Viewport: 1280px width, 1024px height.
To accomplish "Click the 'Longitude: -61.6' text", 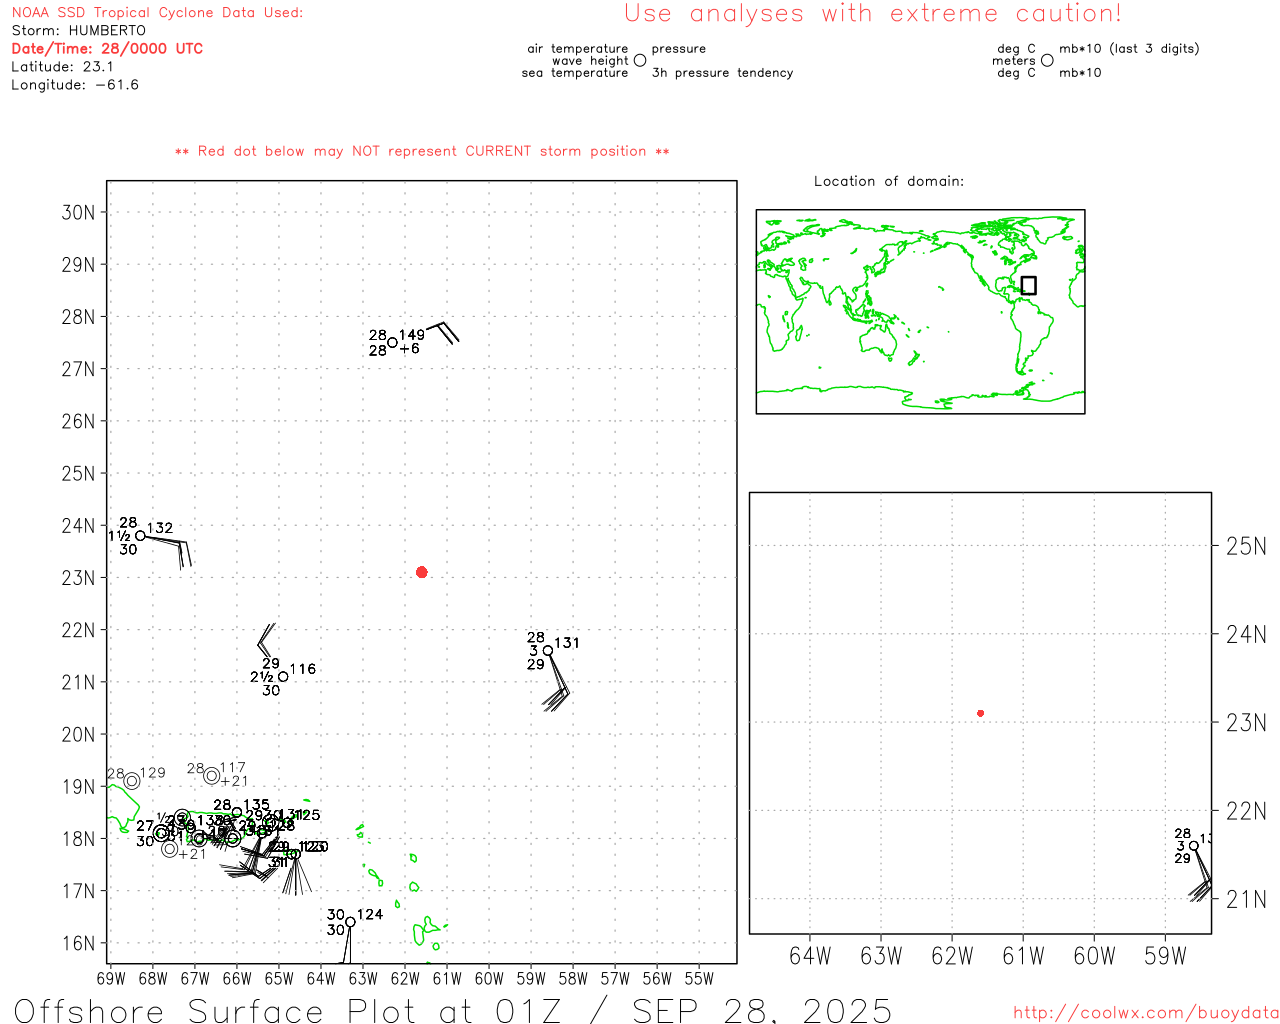I will click(75, 85).
